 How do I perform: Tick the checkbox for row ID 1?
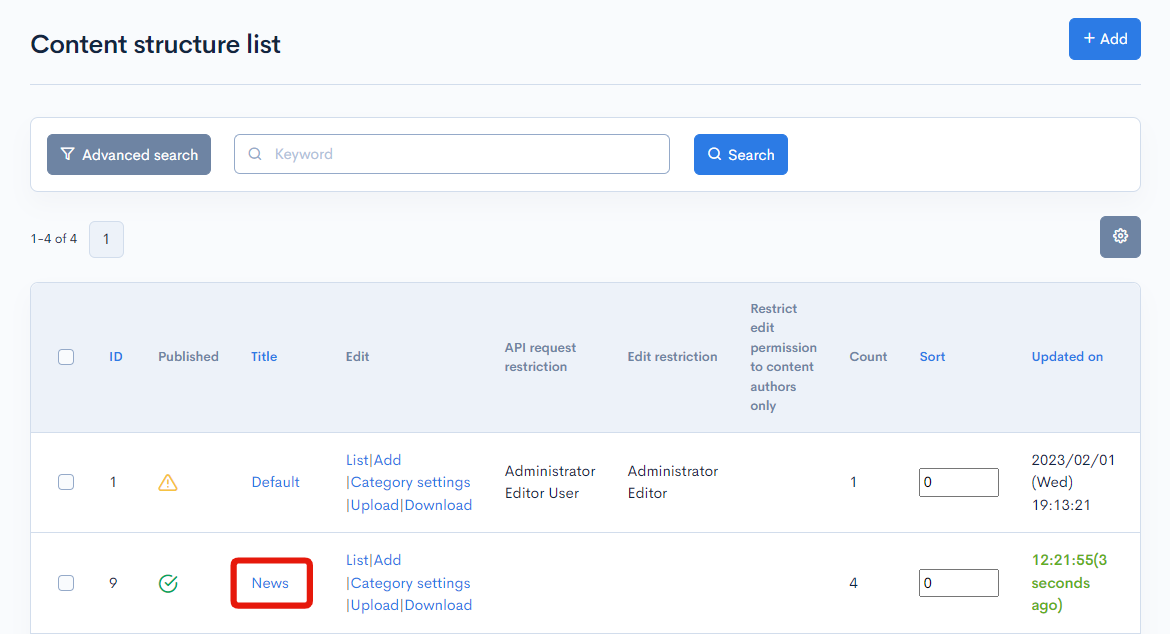[x=66, y=481]
